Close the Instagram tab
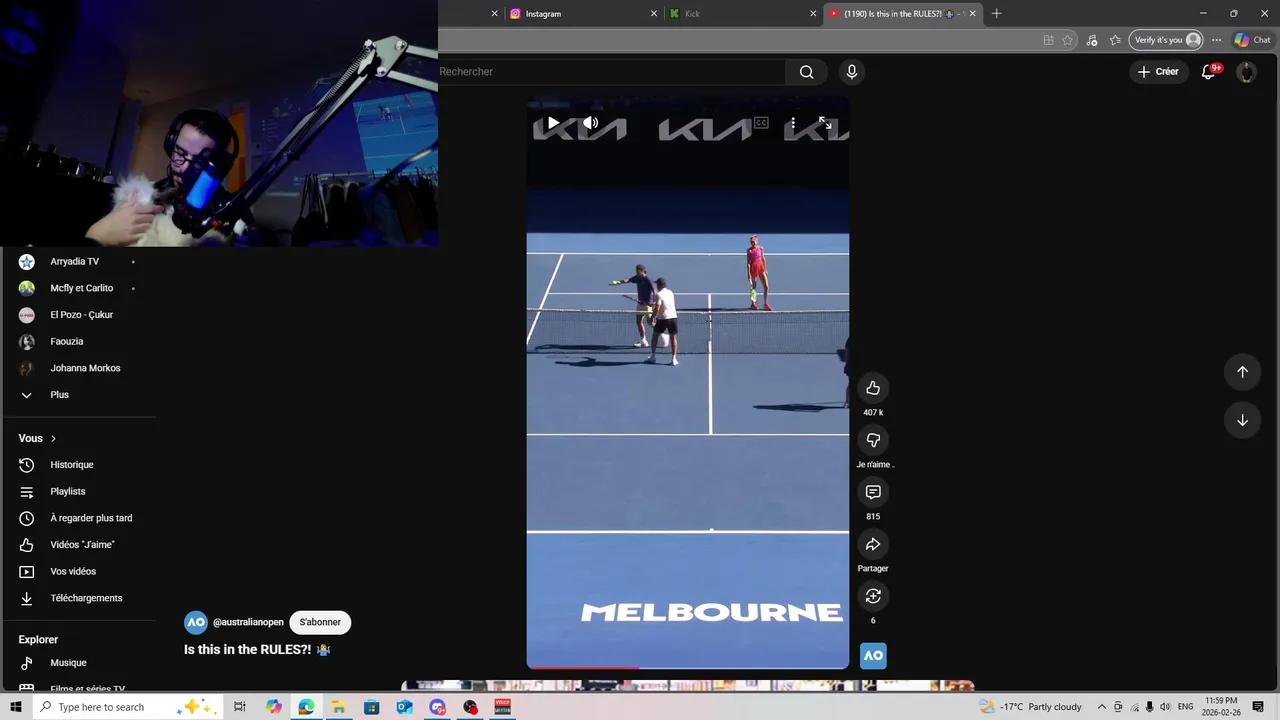 (x=654, y=14)
